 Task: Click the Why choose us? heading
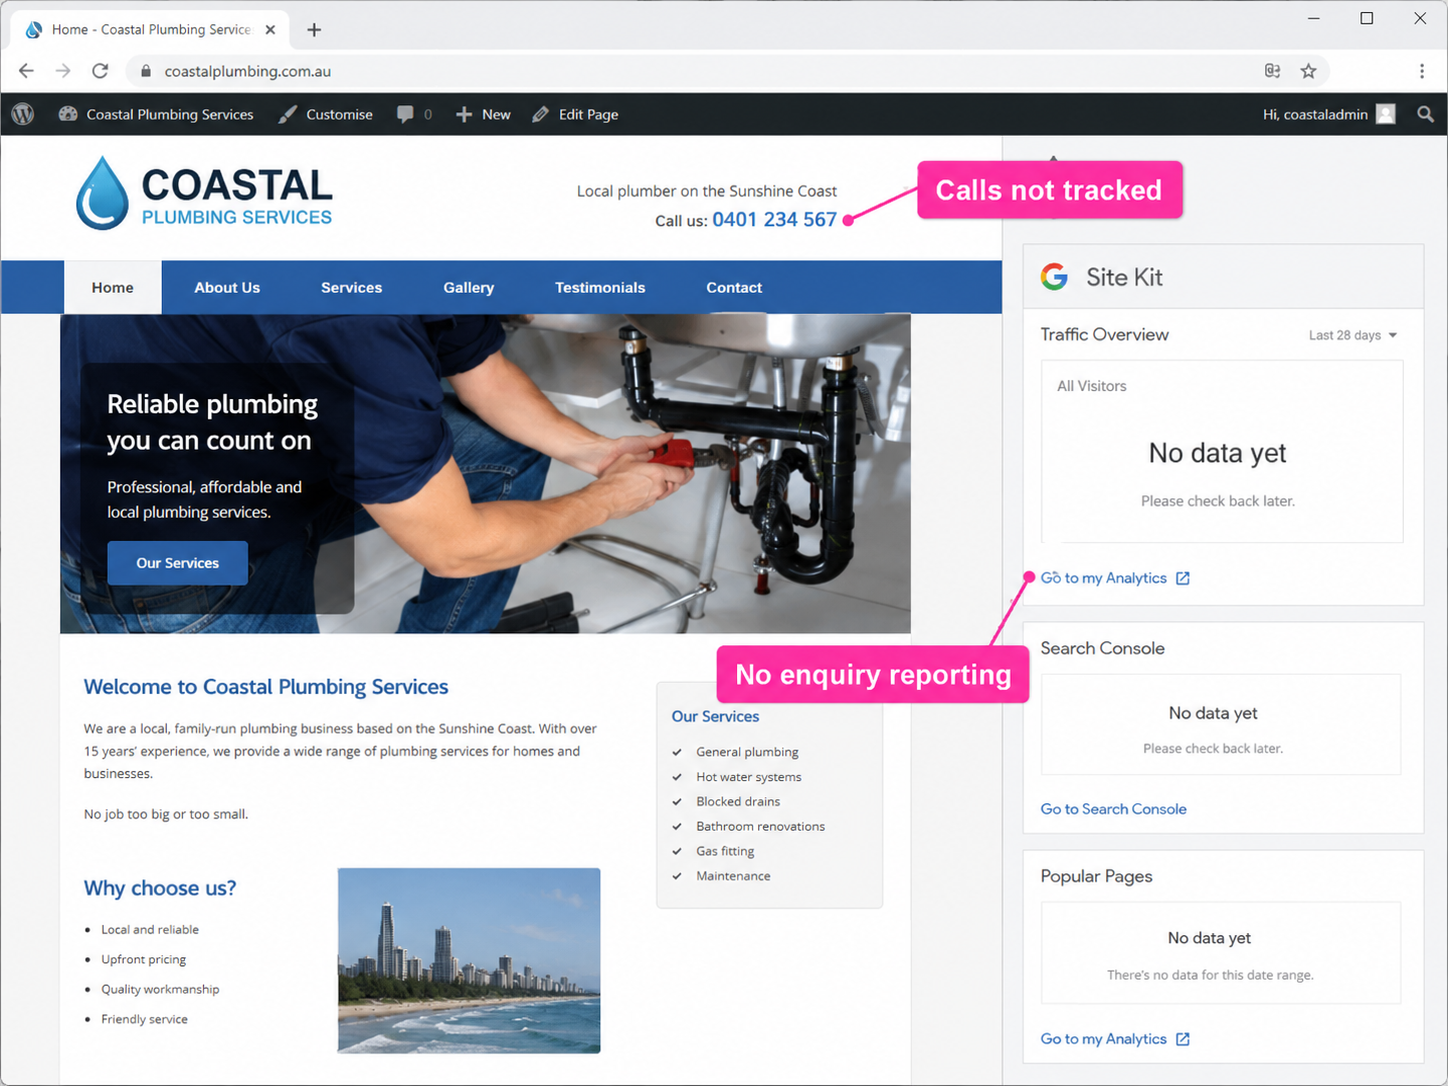click(160, 888)
